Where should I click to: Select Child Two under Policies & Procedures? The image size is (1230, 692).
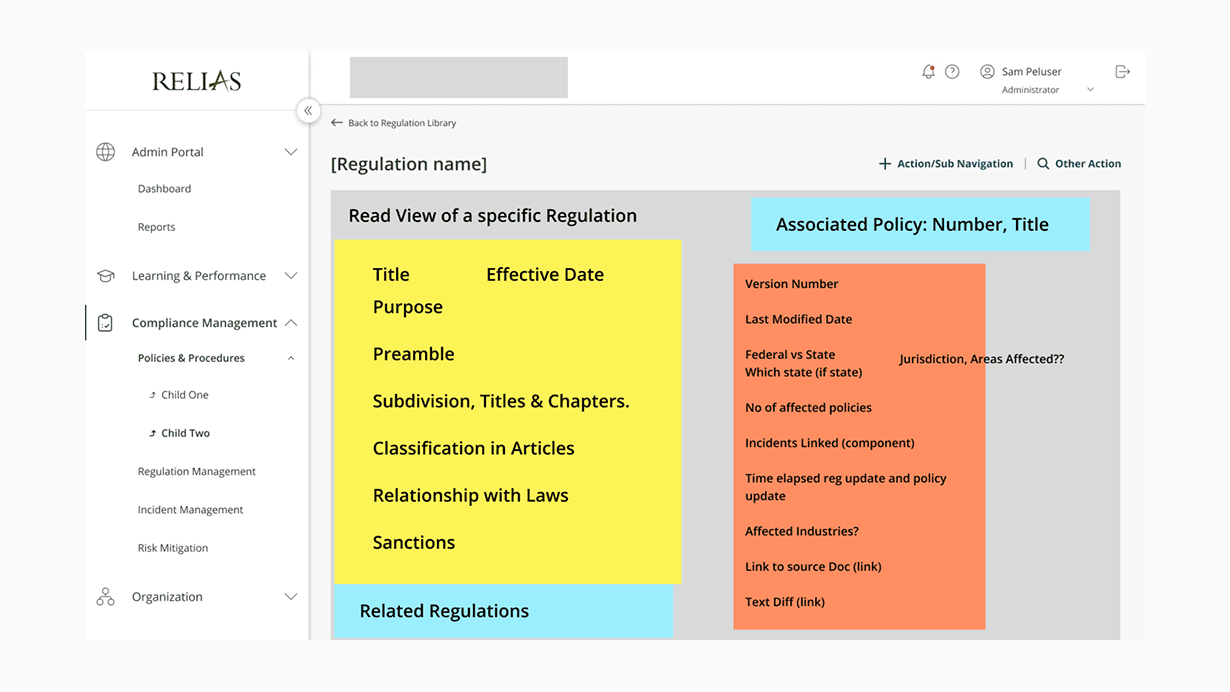point(185,434)
